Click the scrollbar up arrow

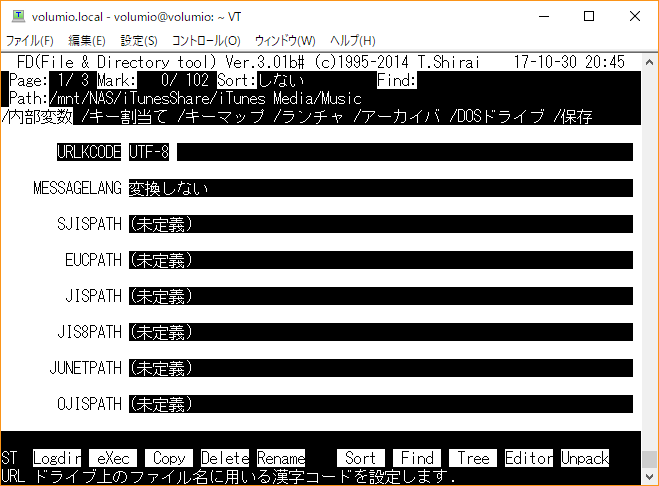pyautogui.click(x=650, y=62)
